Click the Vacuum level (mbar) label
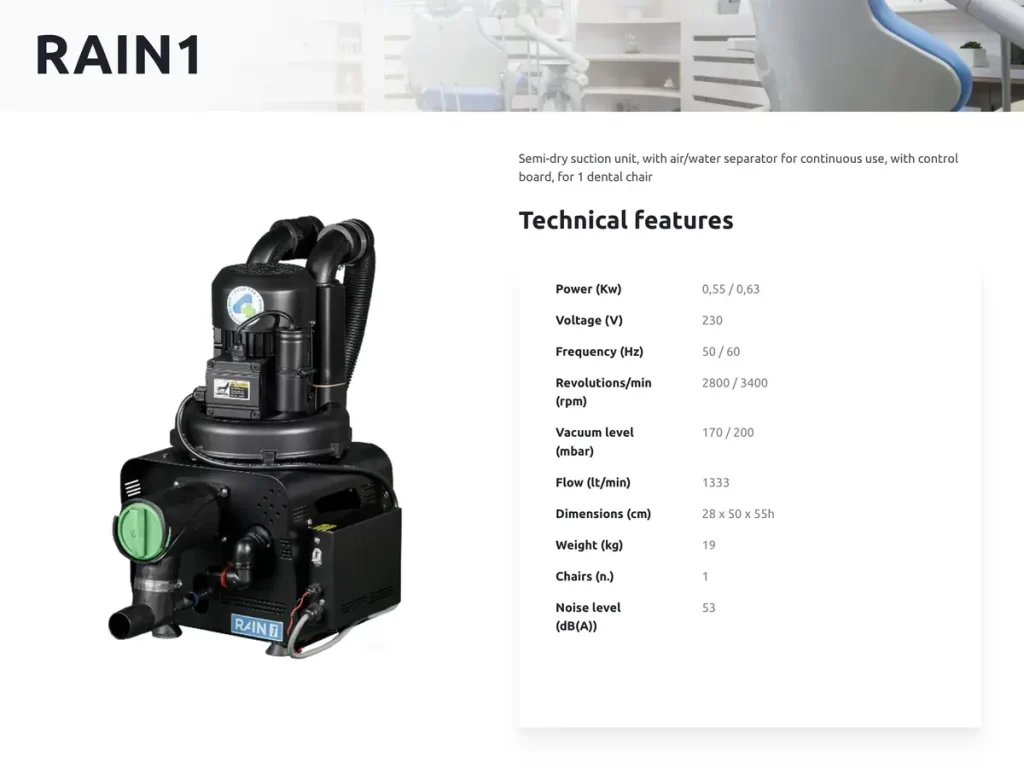This screenshot has width=1024, height=768. pyautogui.click(x=594, y=441)
